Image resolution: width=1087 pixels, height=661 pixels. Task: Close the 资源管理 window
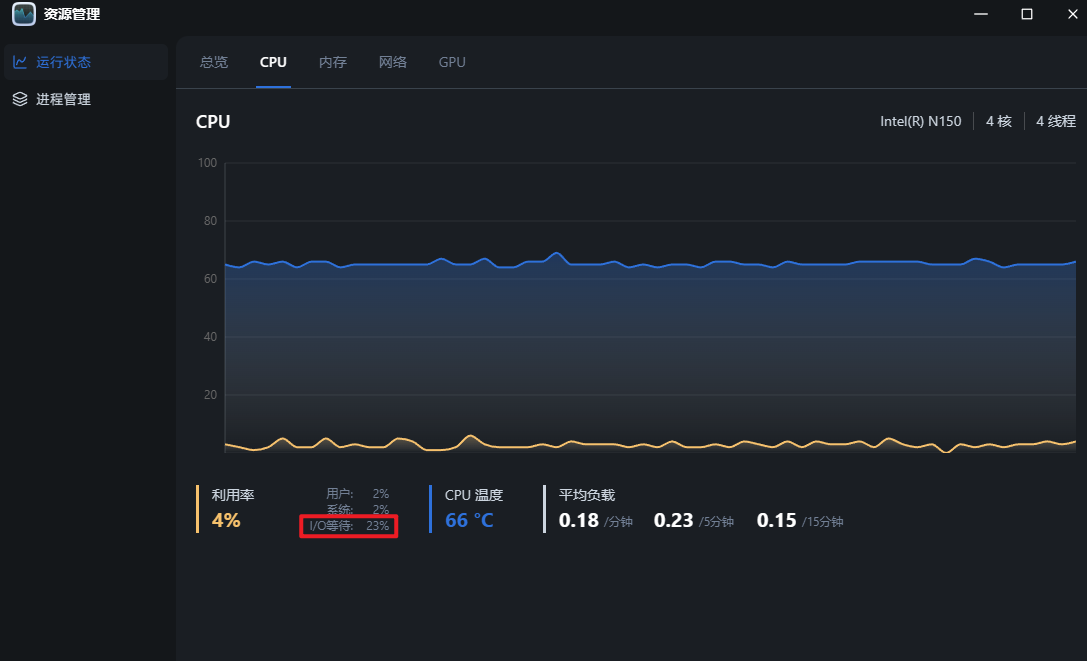click(1072, 14)
